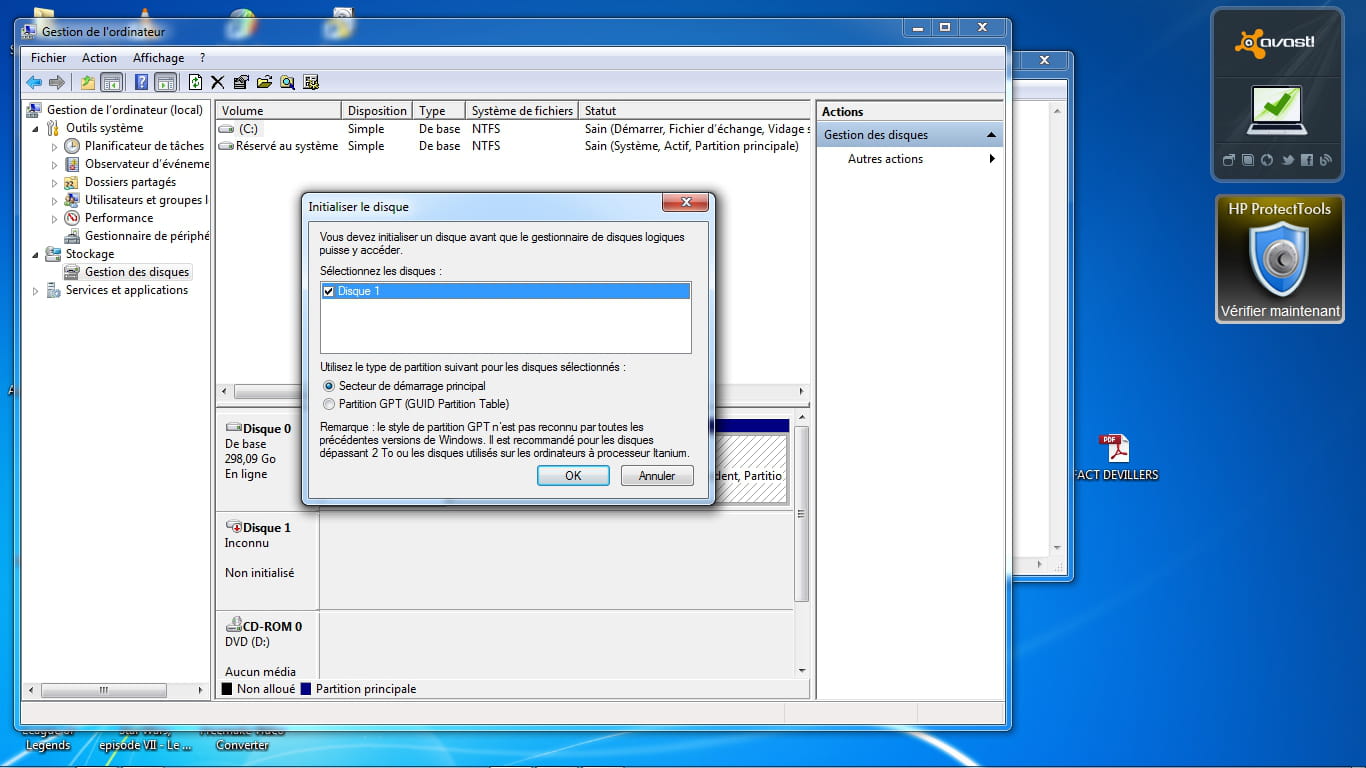The width and height of the screenshot is (1366, 768).
Task: Expand the Observateur d'événements node
Action: click(x=55, y=165)
